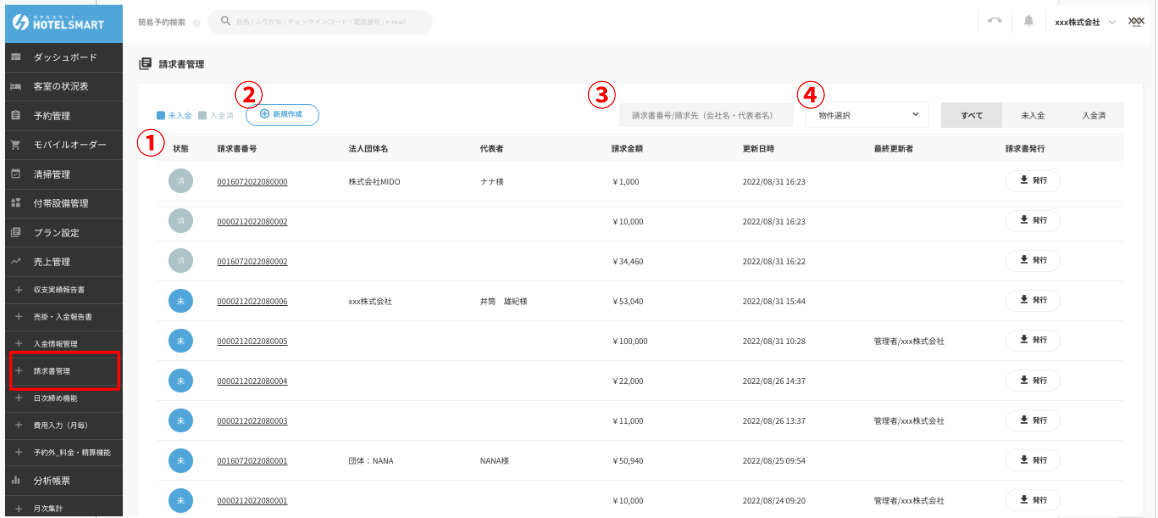Open the 物件選択 dropdown

tap(867, 115)
